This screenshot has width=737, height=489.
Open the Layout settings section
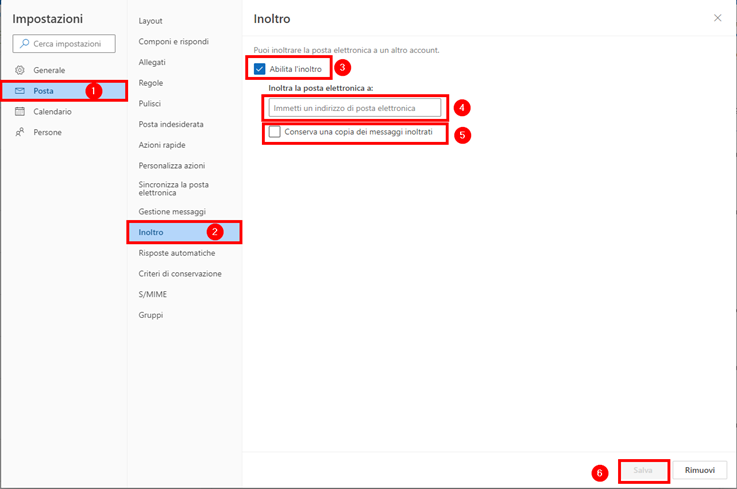(150, 21)
